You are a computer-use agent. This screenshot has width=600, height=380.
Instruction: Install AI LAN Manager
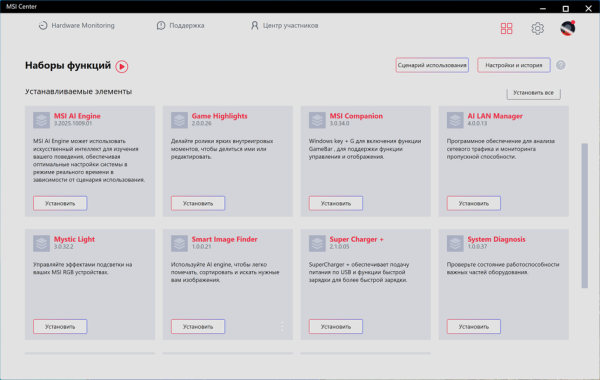(474, 203)
